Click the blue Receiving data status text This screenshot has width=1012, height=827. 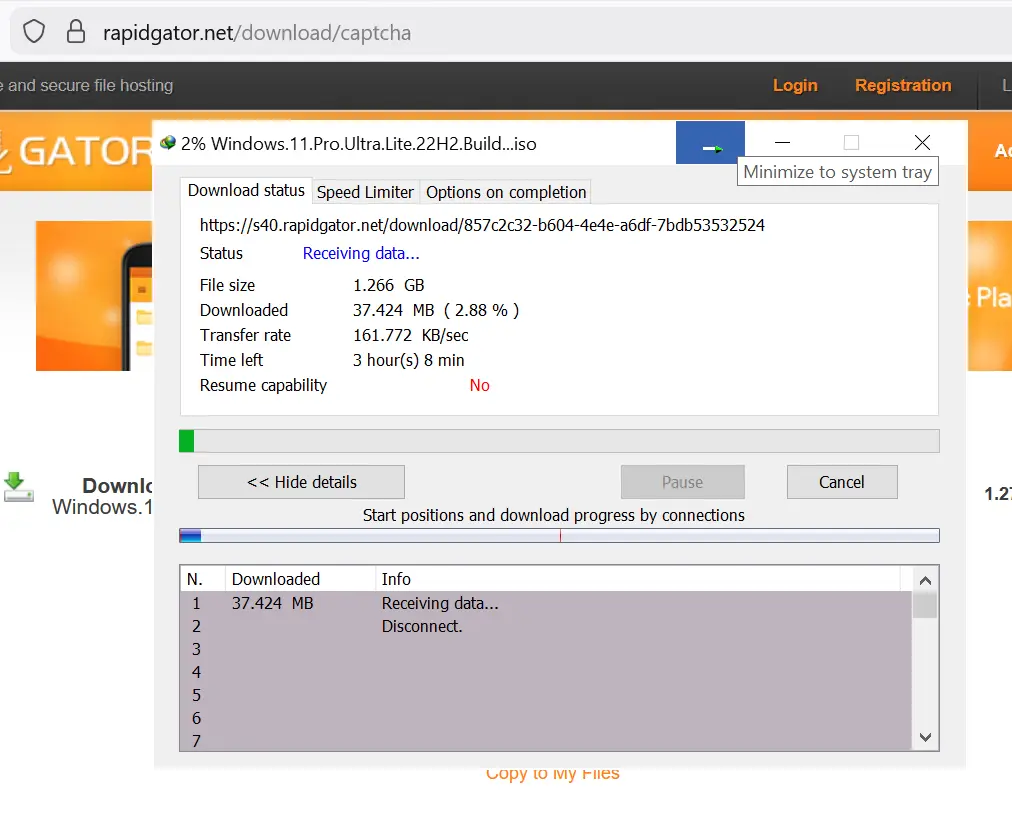(x=361, y=253)
